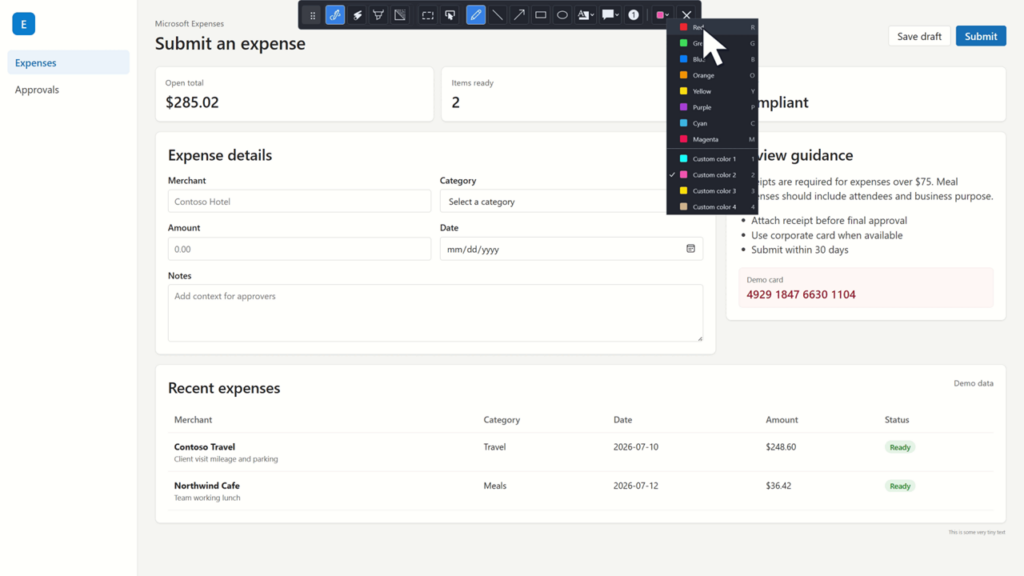Screen dimensions: 1024x576
Task: Click the bull-head icon in annotation toolbar
Action: pos(378,15)
